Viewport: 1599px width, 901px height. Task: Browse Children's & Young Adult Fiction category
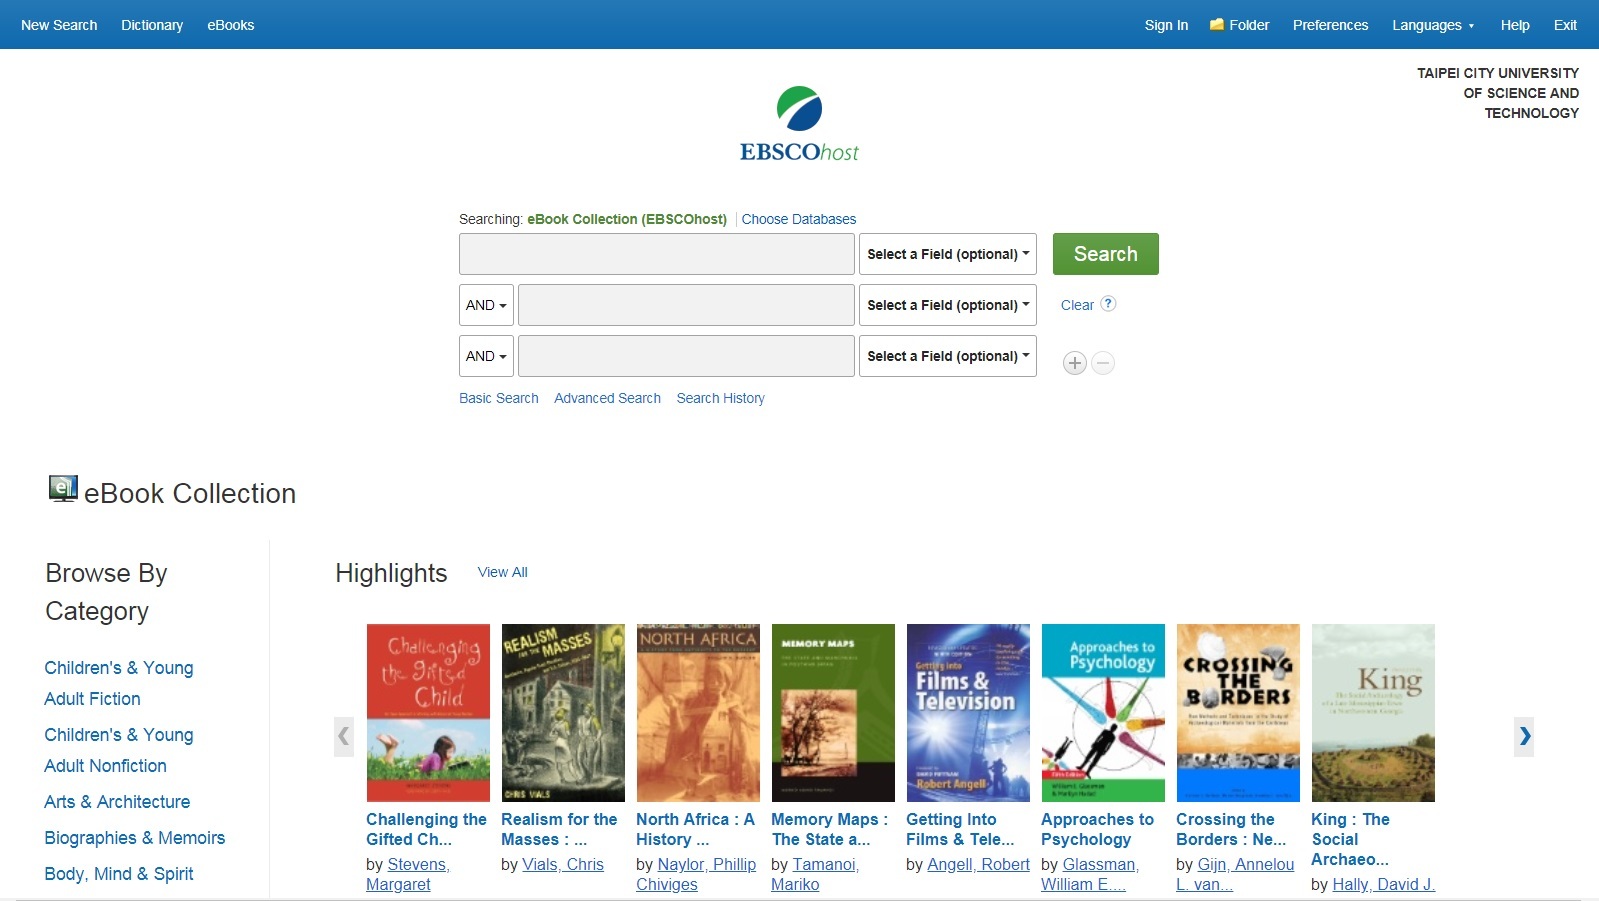[x=119, y=683]
